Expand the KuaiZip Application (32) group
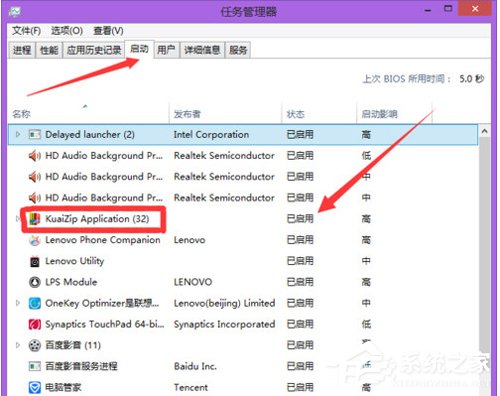Image resolution: width=500 pixels, height=396 pixels. [x=18, y=219]
